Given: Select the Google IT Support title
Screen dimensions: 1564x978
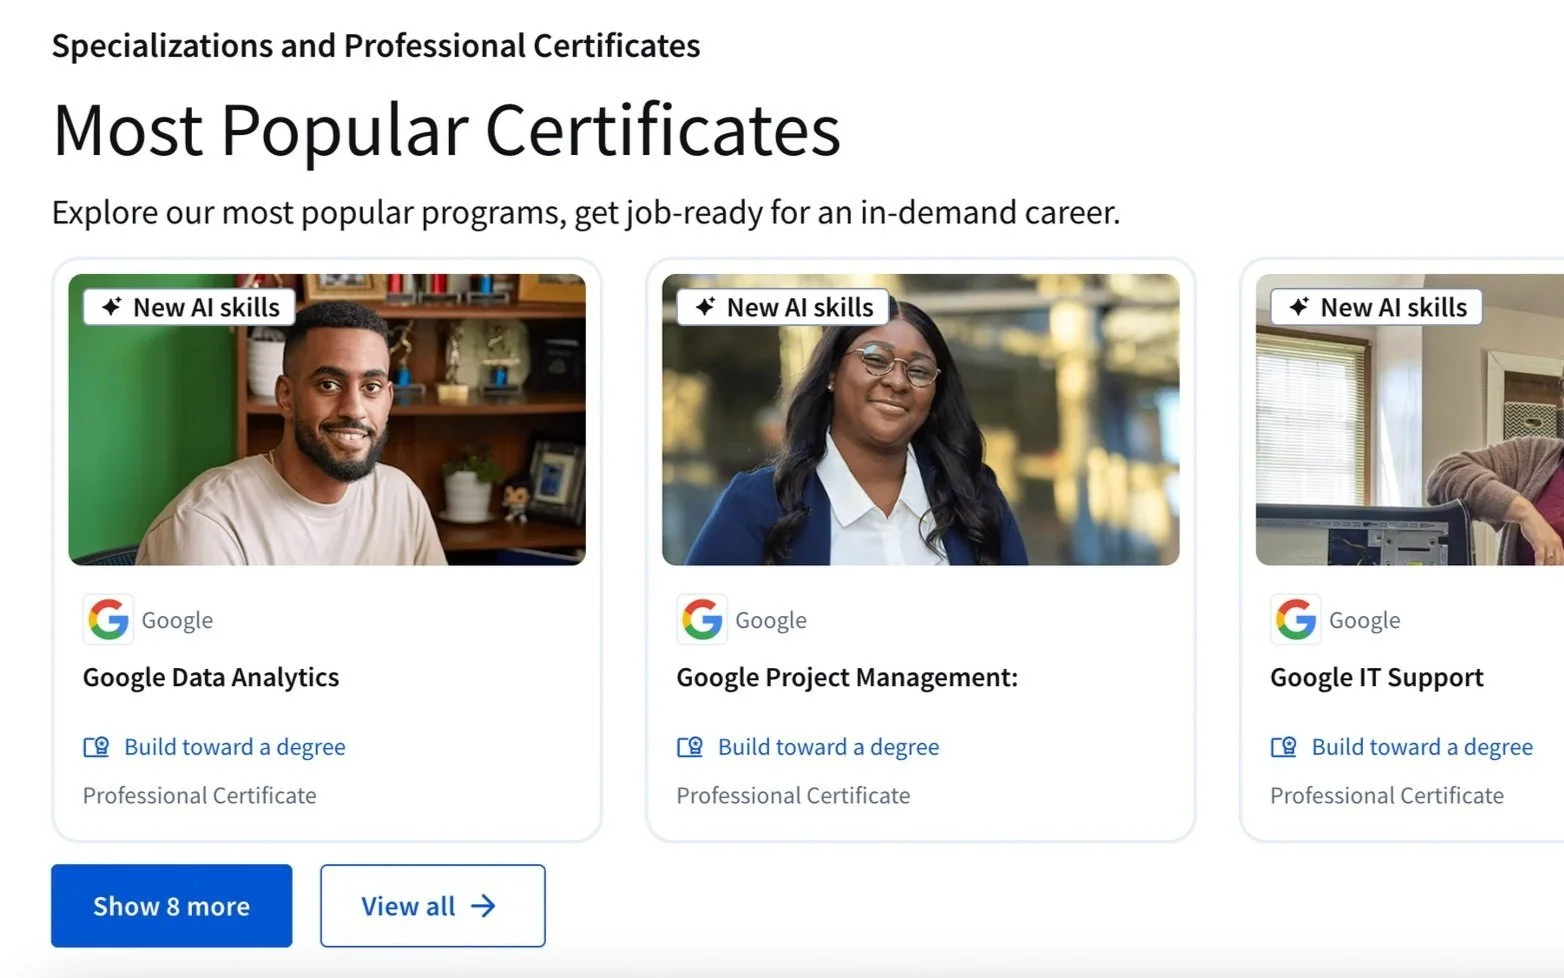Looking at the screenshot, I should tap(1377, 678).
